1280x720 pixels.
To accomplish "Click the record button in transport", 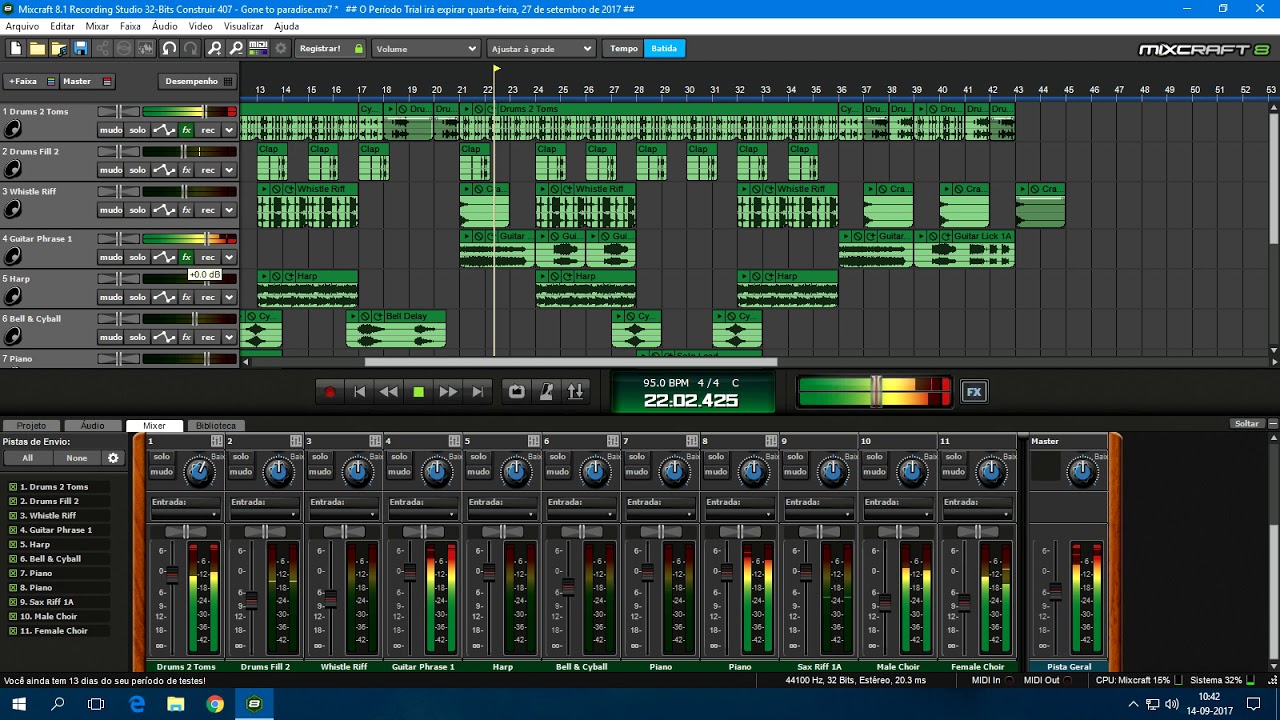I will (x=330, y=392).
